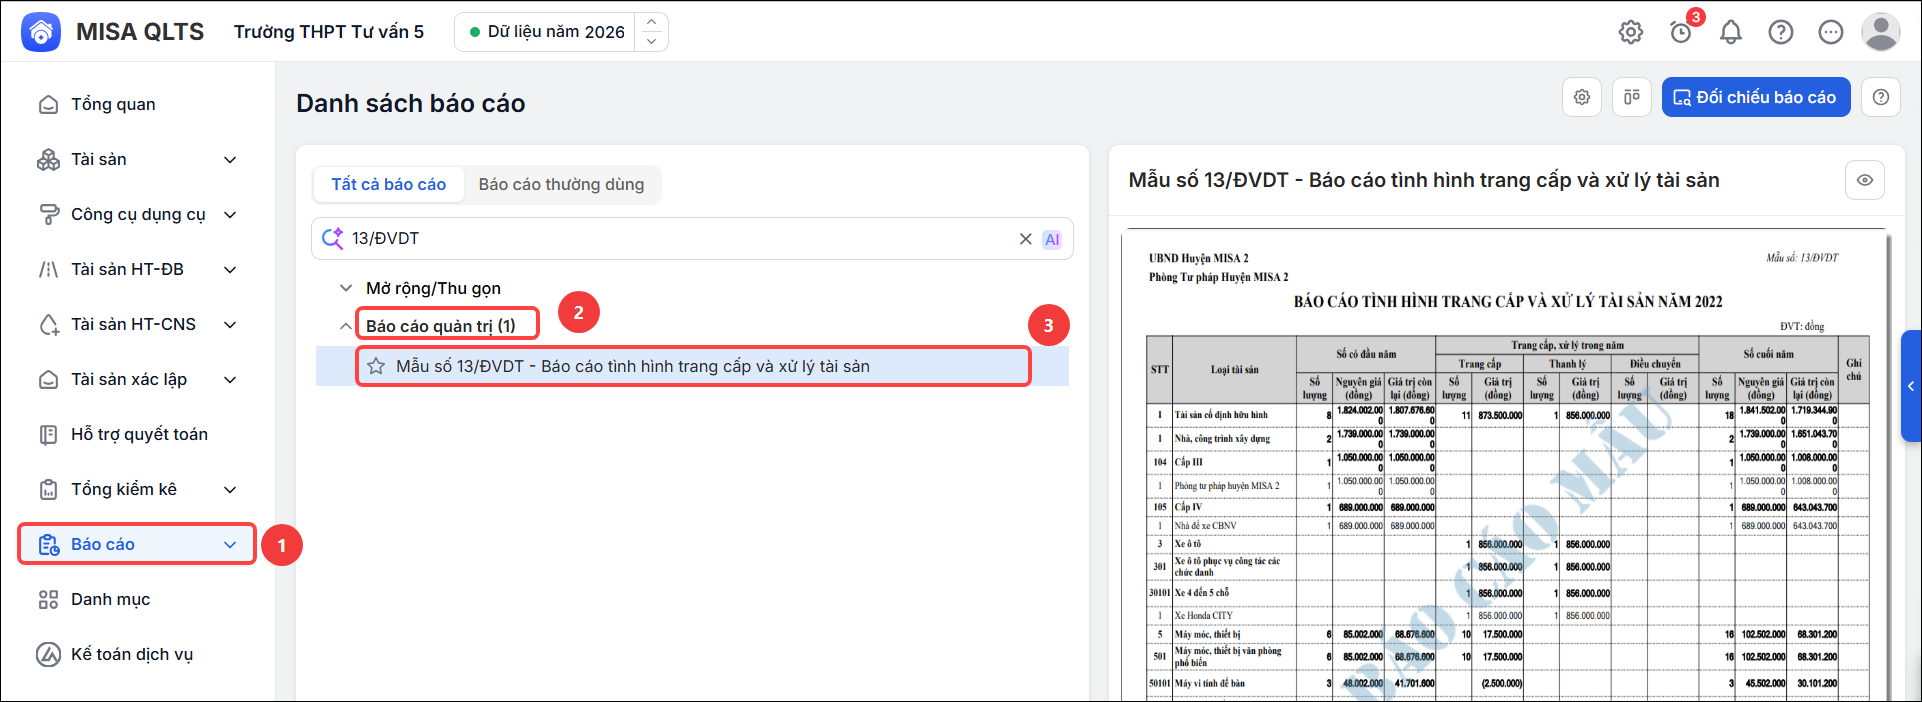Screen dimensions: 1922x702
Task: Click Trường THPT Tư vấn 5 name
Action: point(329,32)
